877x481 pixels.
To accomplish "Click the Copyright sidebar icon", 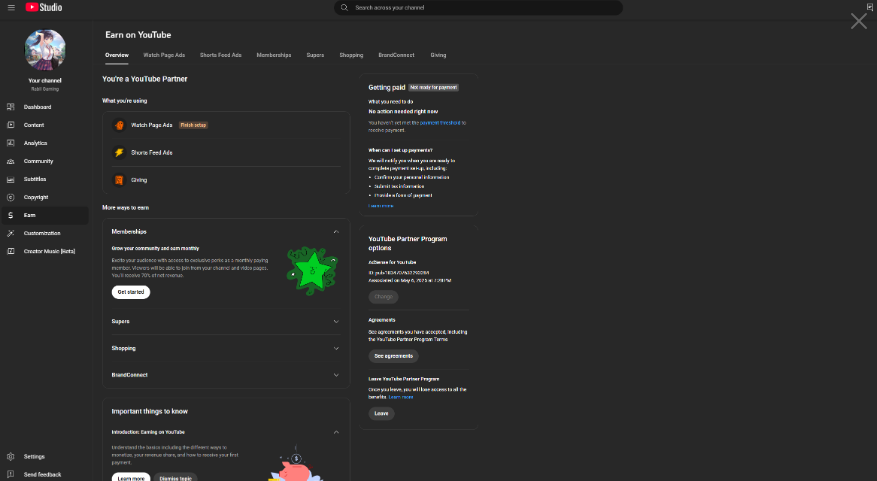I will point(11,197).
